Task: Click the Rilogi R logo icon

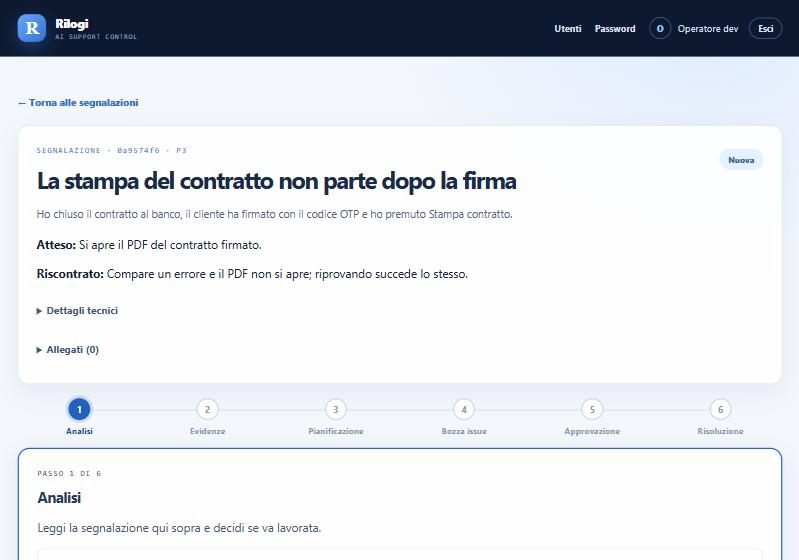Action: 32,28
